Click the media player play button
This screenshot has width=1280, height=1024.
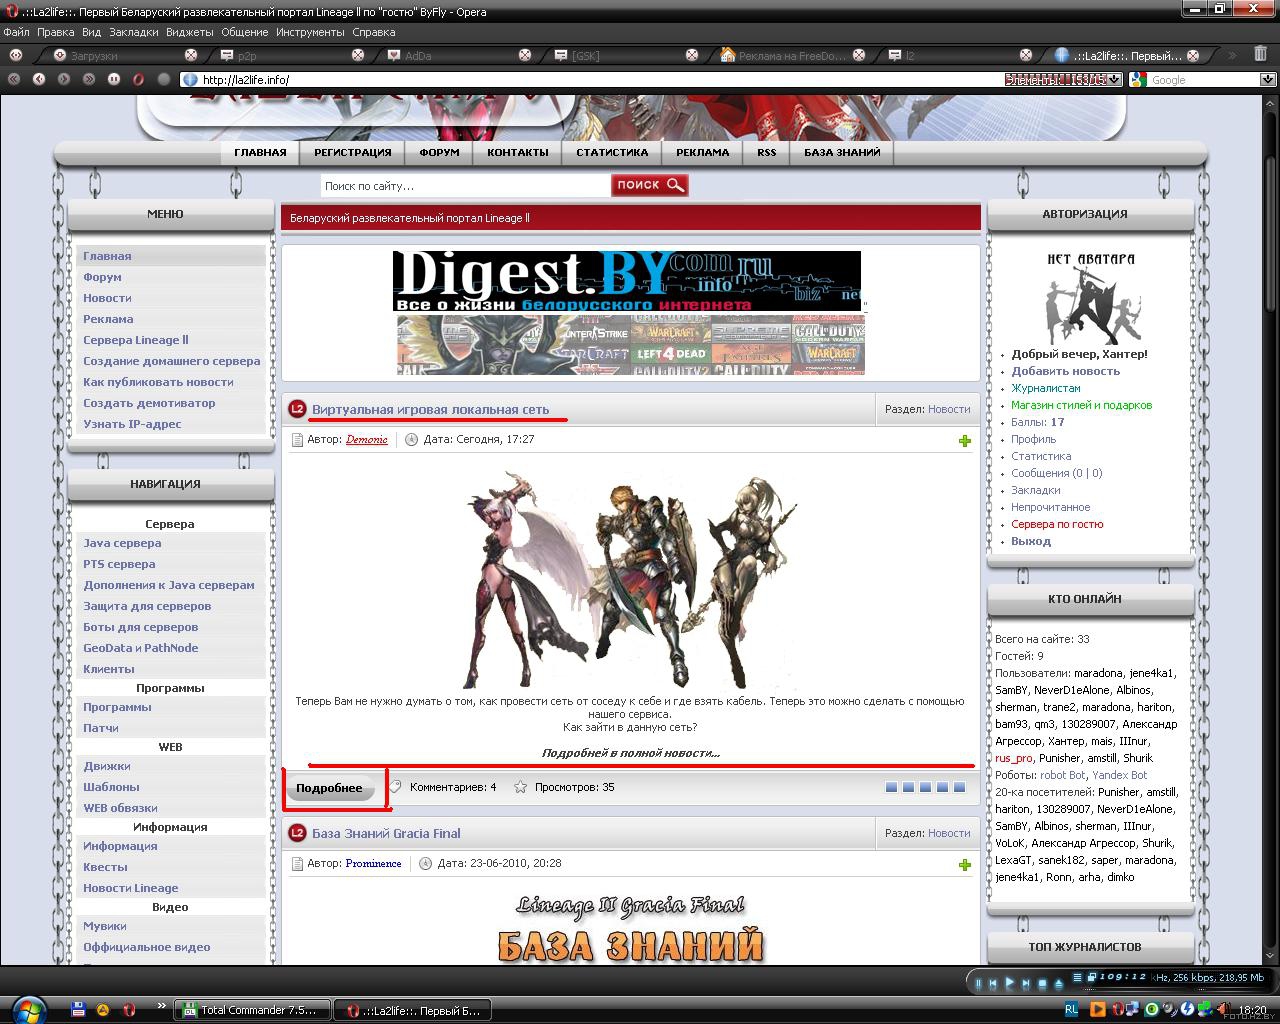tap(1010, 983)
